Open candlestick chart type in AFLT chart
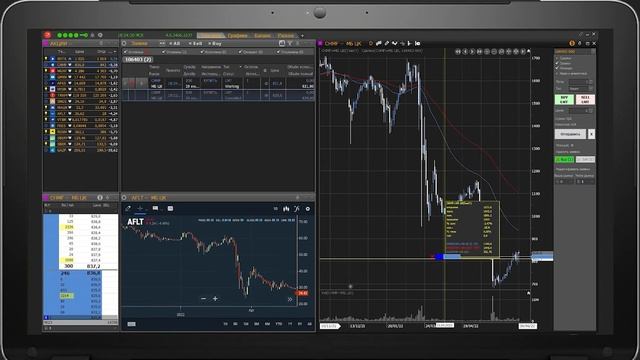 286,209
